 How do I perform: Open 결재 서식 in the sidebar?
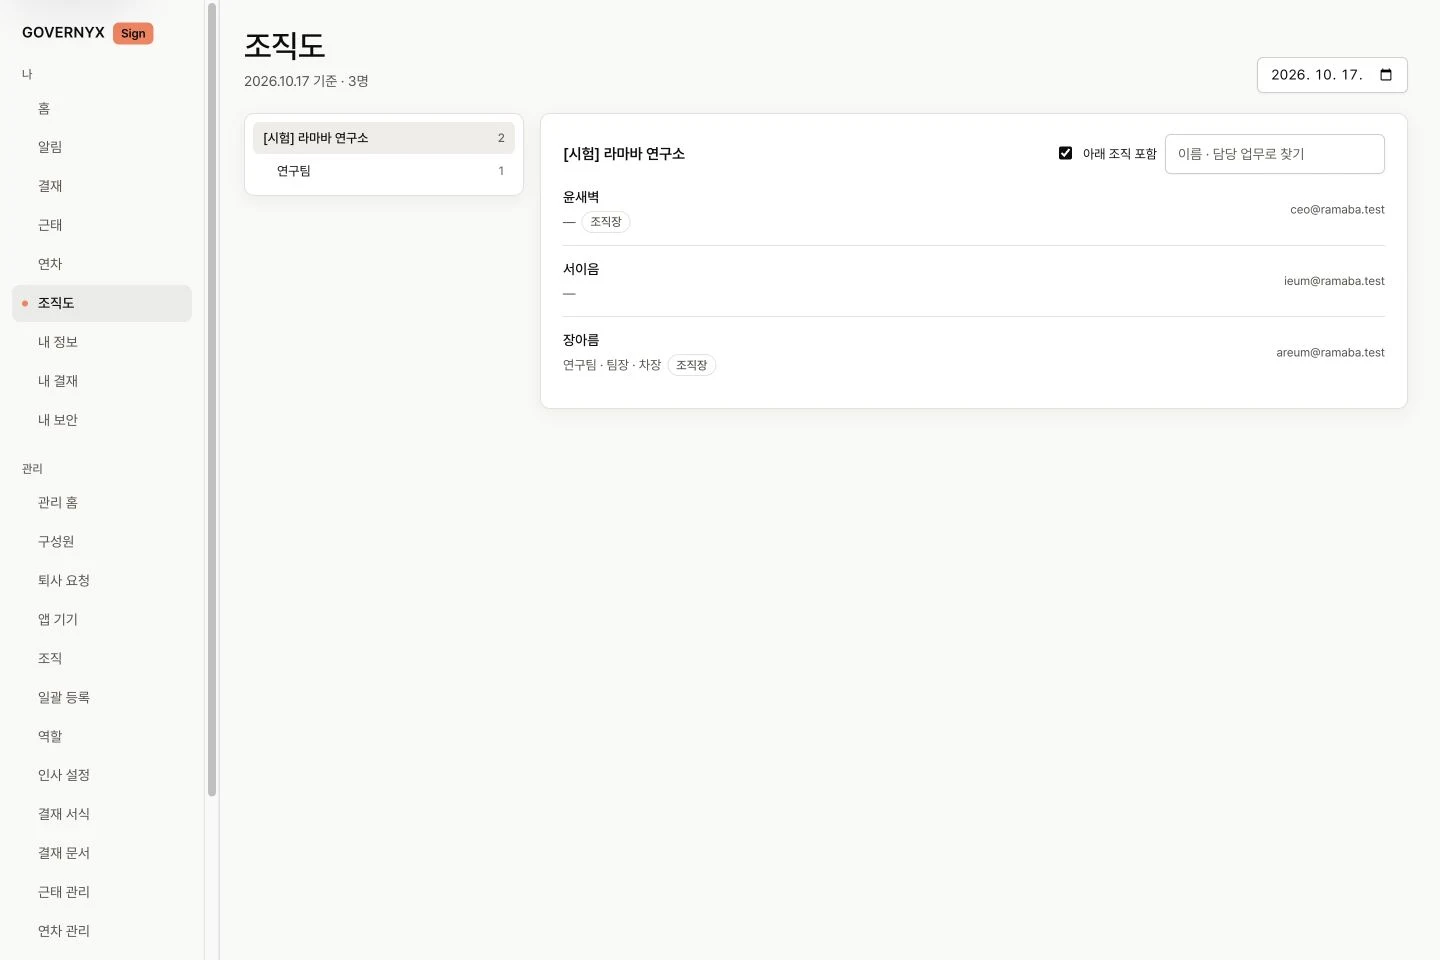tap(102, 814)
